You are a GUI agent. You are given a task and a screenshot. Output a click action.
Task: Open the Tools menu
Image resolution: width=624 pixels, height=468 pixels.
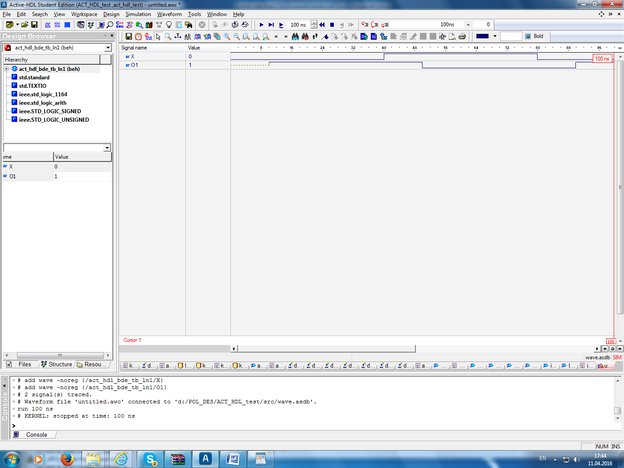(x=195, y=14)
